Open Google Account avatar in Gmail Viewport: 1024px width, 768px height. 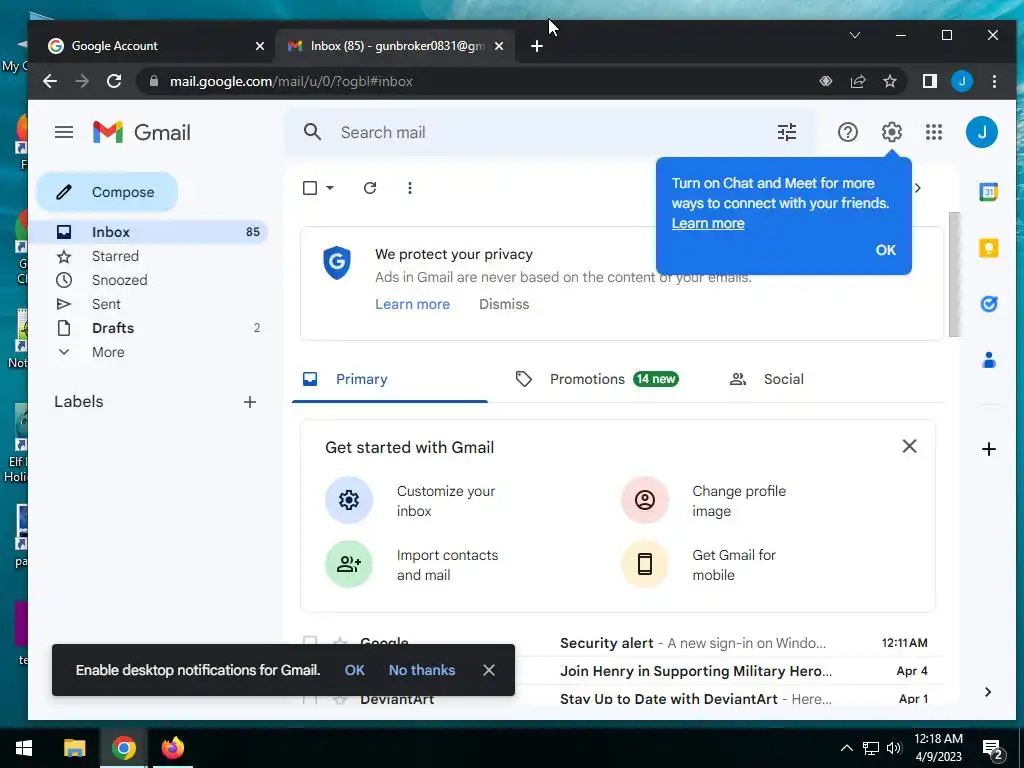click(x=982, y=132)
